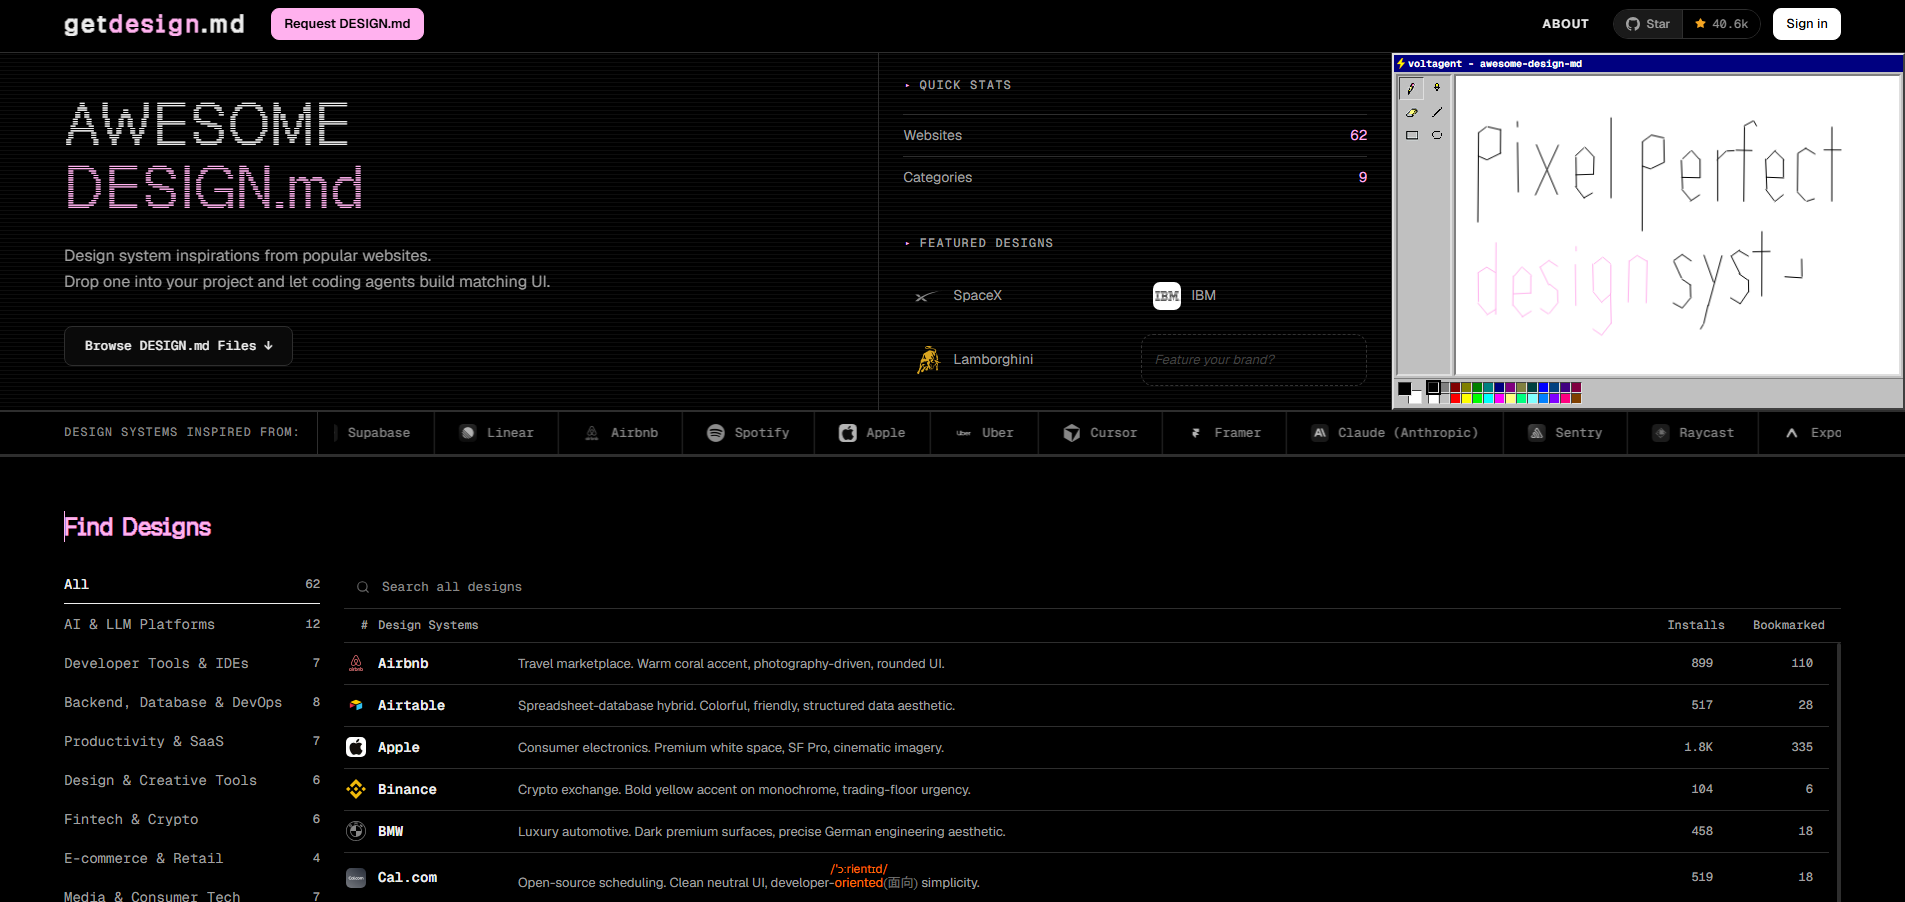The height and width of the screenshot is (902, 1905).
Task: Open the 40.6k stargazers count
Action: tap(1721, 24)
